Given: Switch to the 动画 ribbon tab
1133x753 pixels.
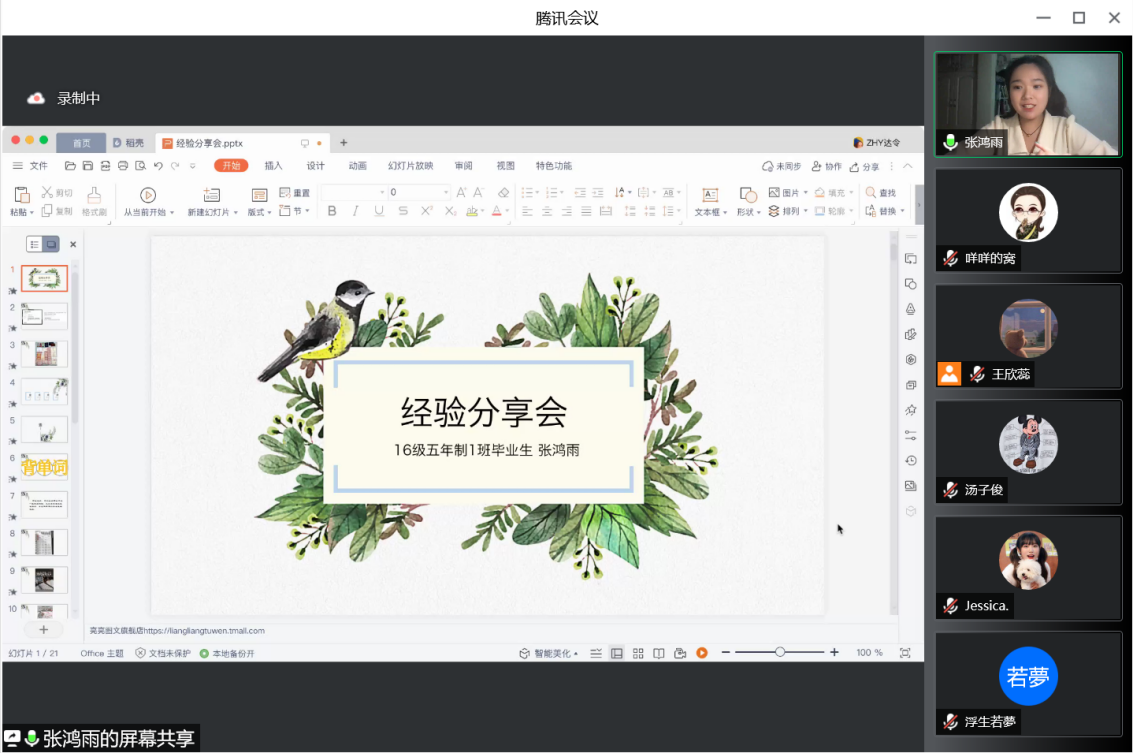Looking at the screenshot, I should coord(357,166).
